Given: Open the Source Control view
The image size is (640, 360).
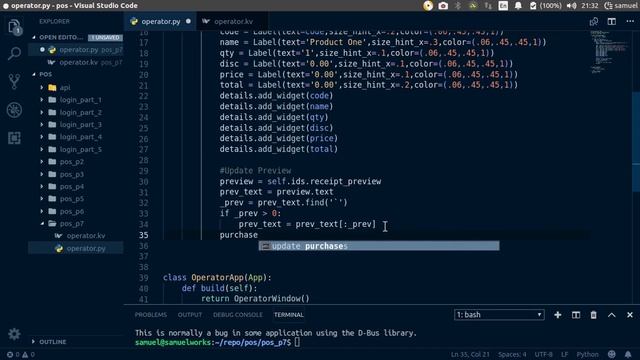Looking at the screenshot, I should coord(14,81).
